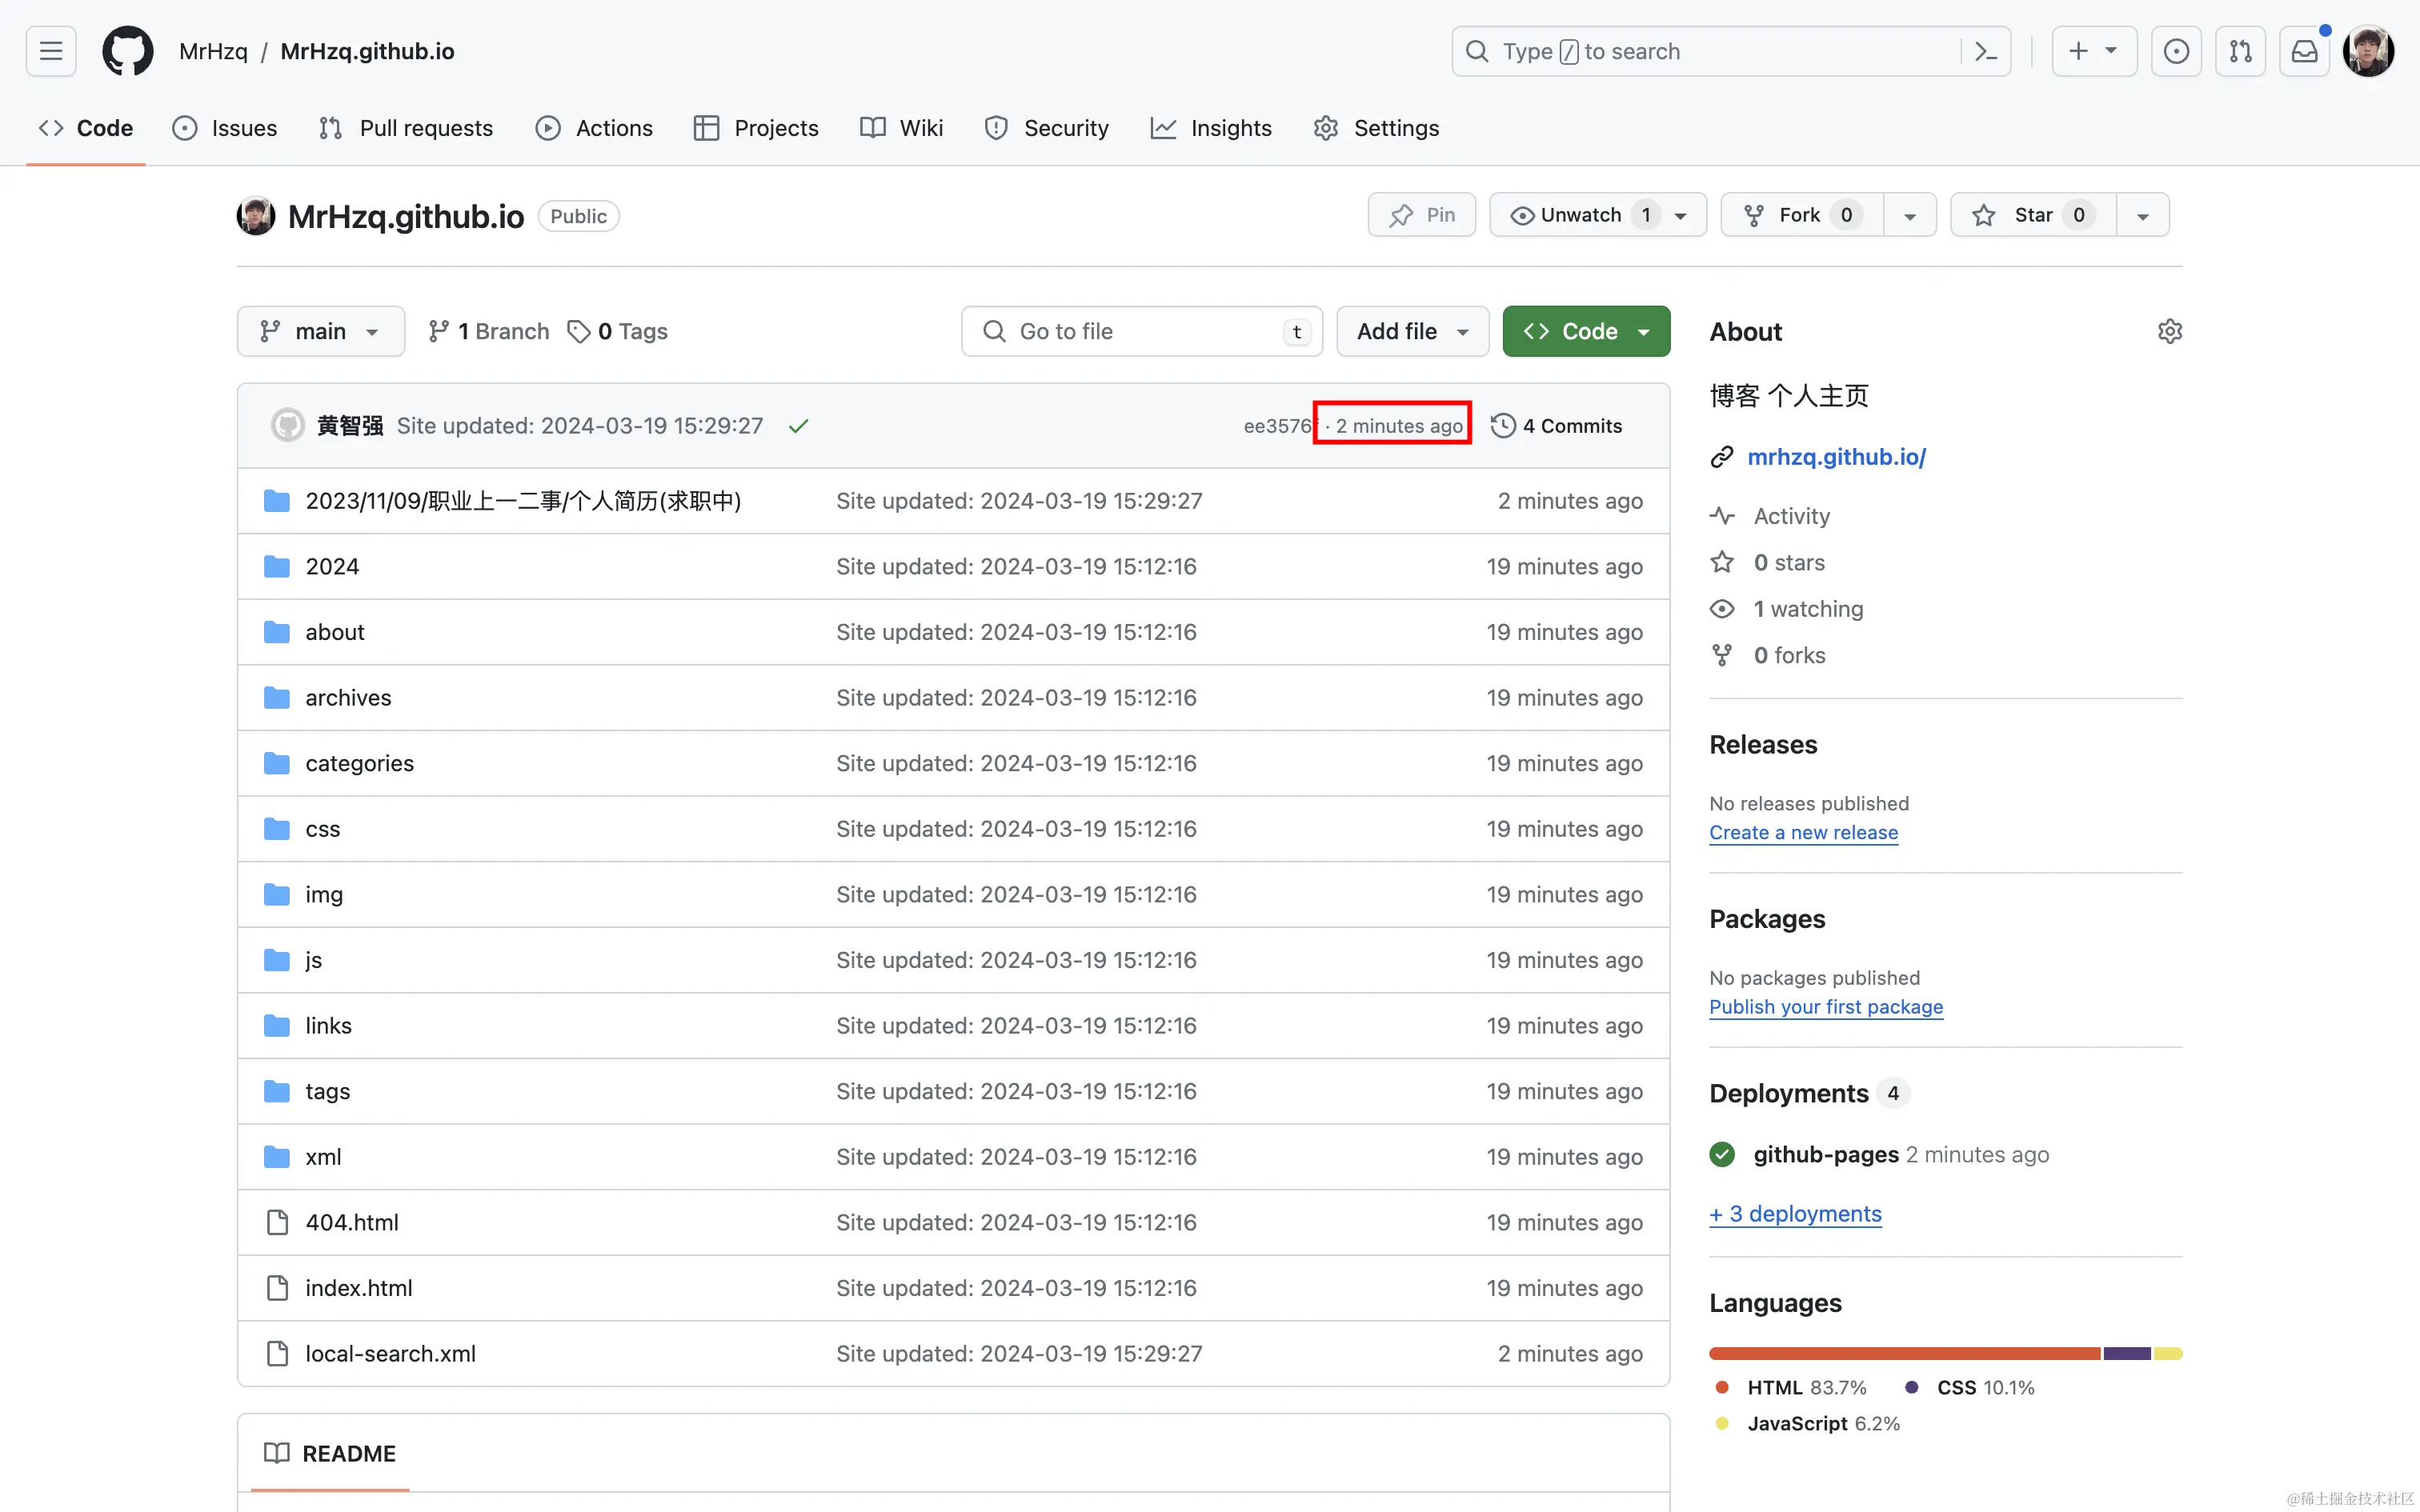This screenshot has width=2420, height=1512.
Task: Open the xml folder
Action: (x=323, y=1157)
